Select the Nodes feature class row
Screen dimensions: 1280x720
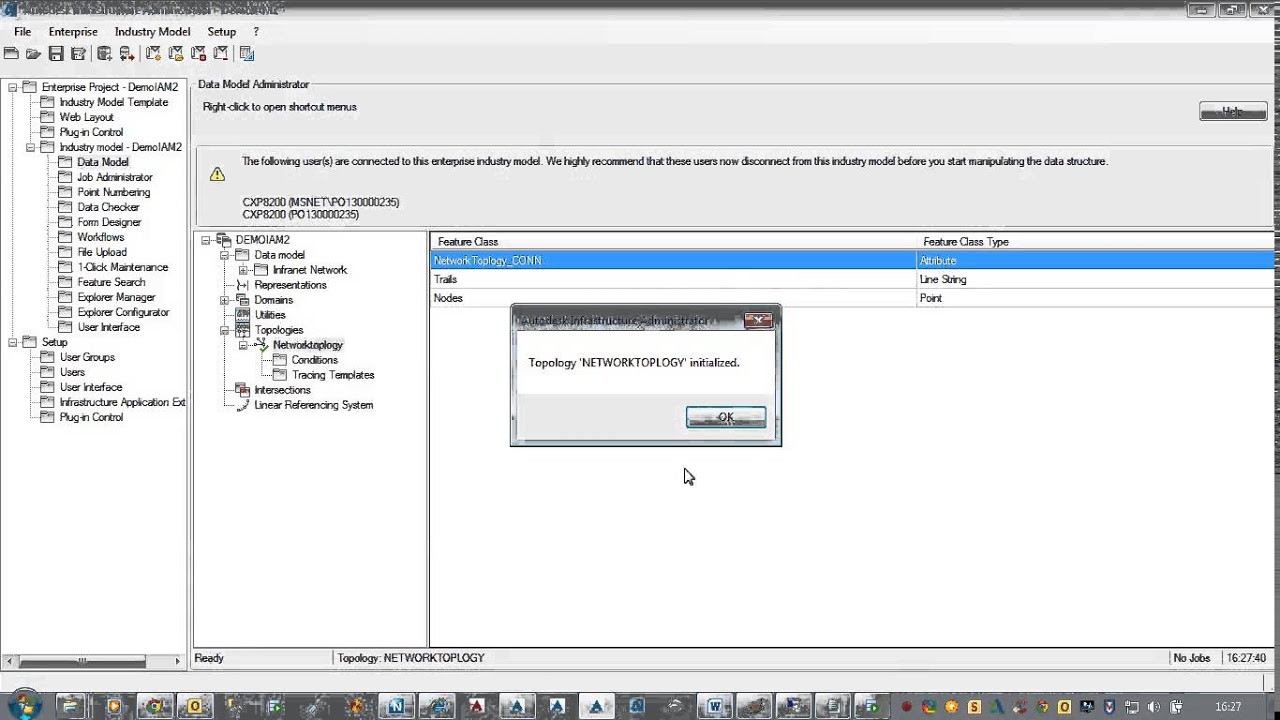853,298
